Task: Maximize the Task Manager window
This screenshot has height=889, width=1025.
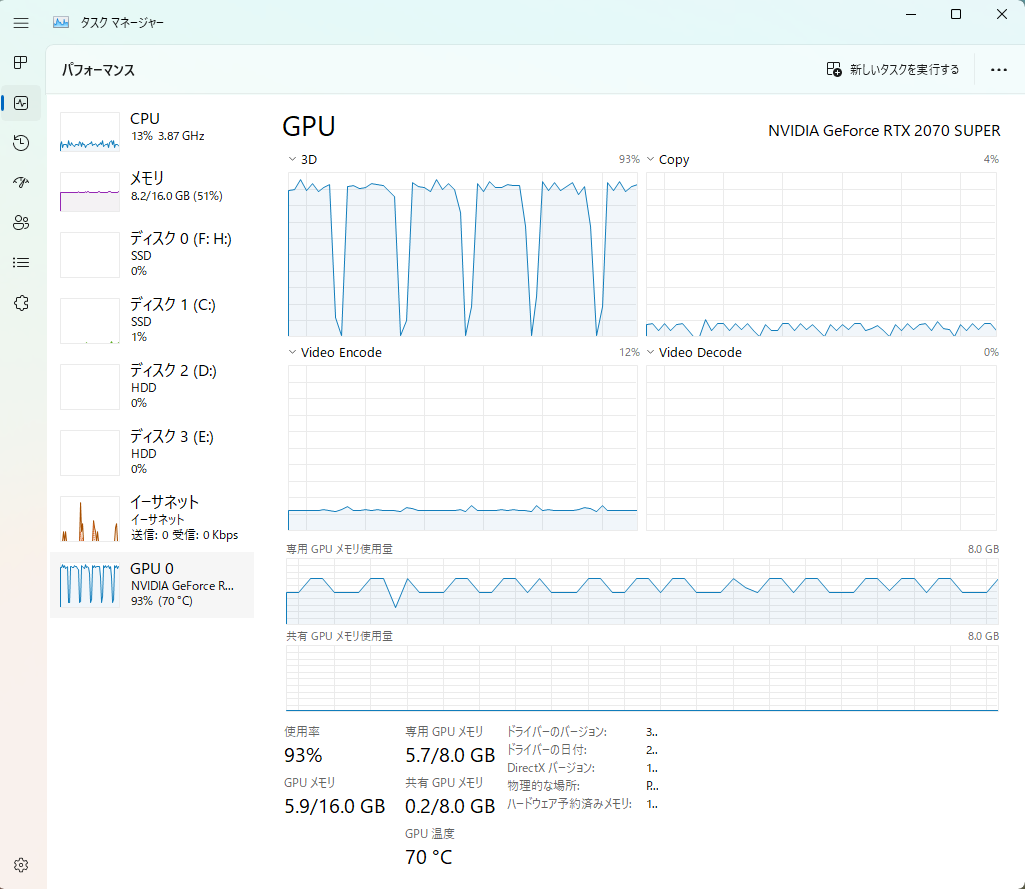Action: [956, 14]
